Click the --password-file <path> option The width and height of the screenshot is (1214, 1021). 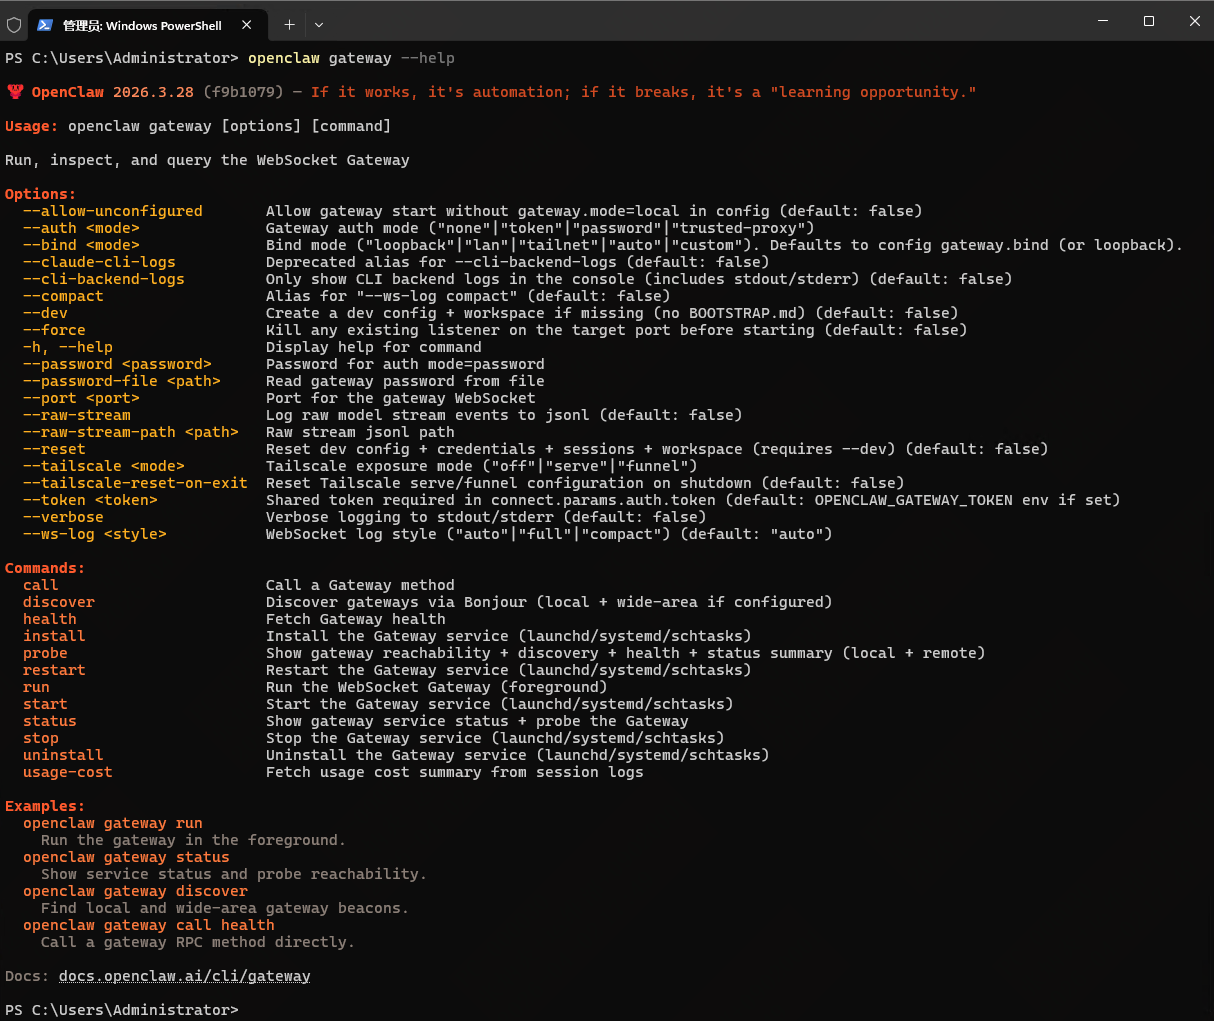[x=122, y=381]
